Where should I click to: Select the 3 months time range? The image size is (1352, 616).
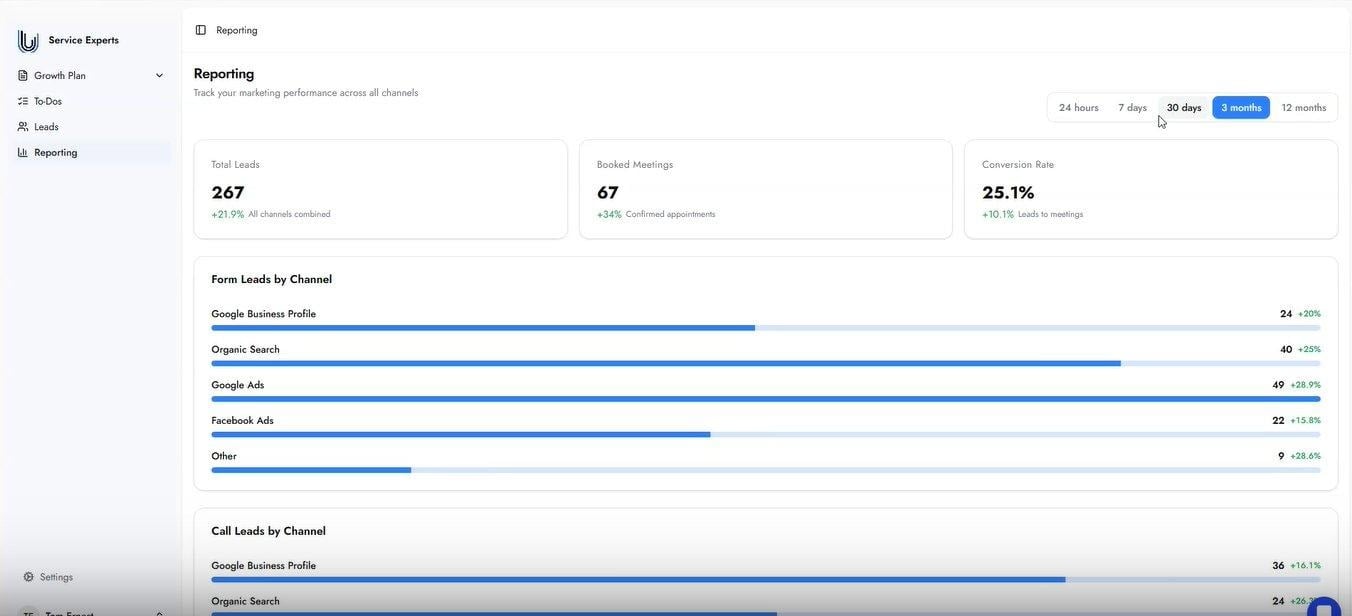[x=1241, y=108]
